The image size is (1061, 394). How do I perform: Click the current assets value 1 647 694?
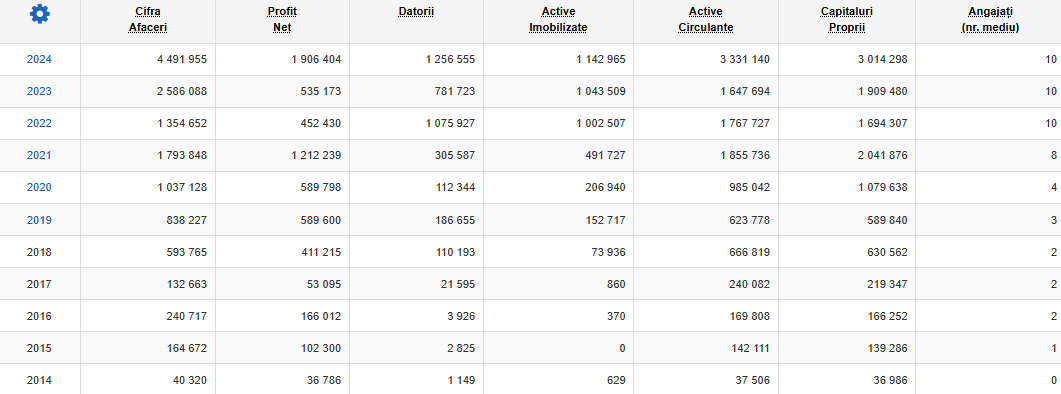pos(744,91)
